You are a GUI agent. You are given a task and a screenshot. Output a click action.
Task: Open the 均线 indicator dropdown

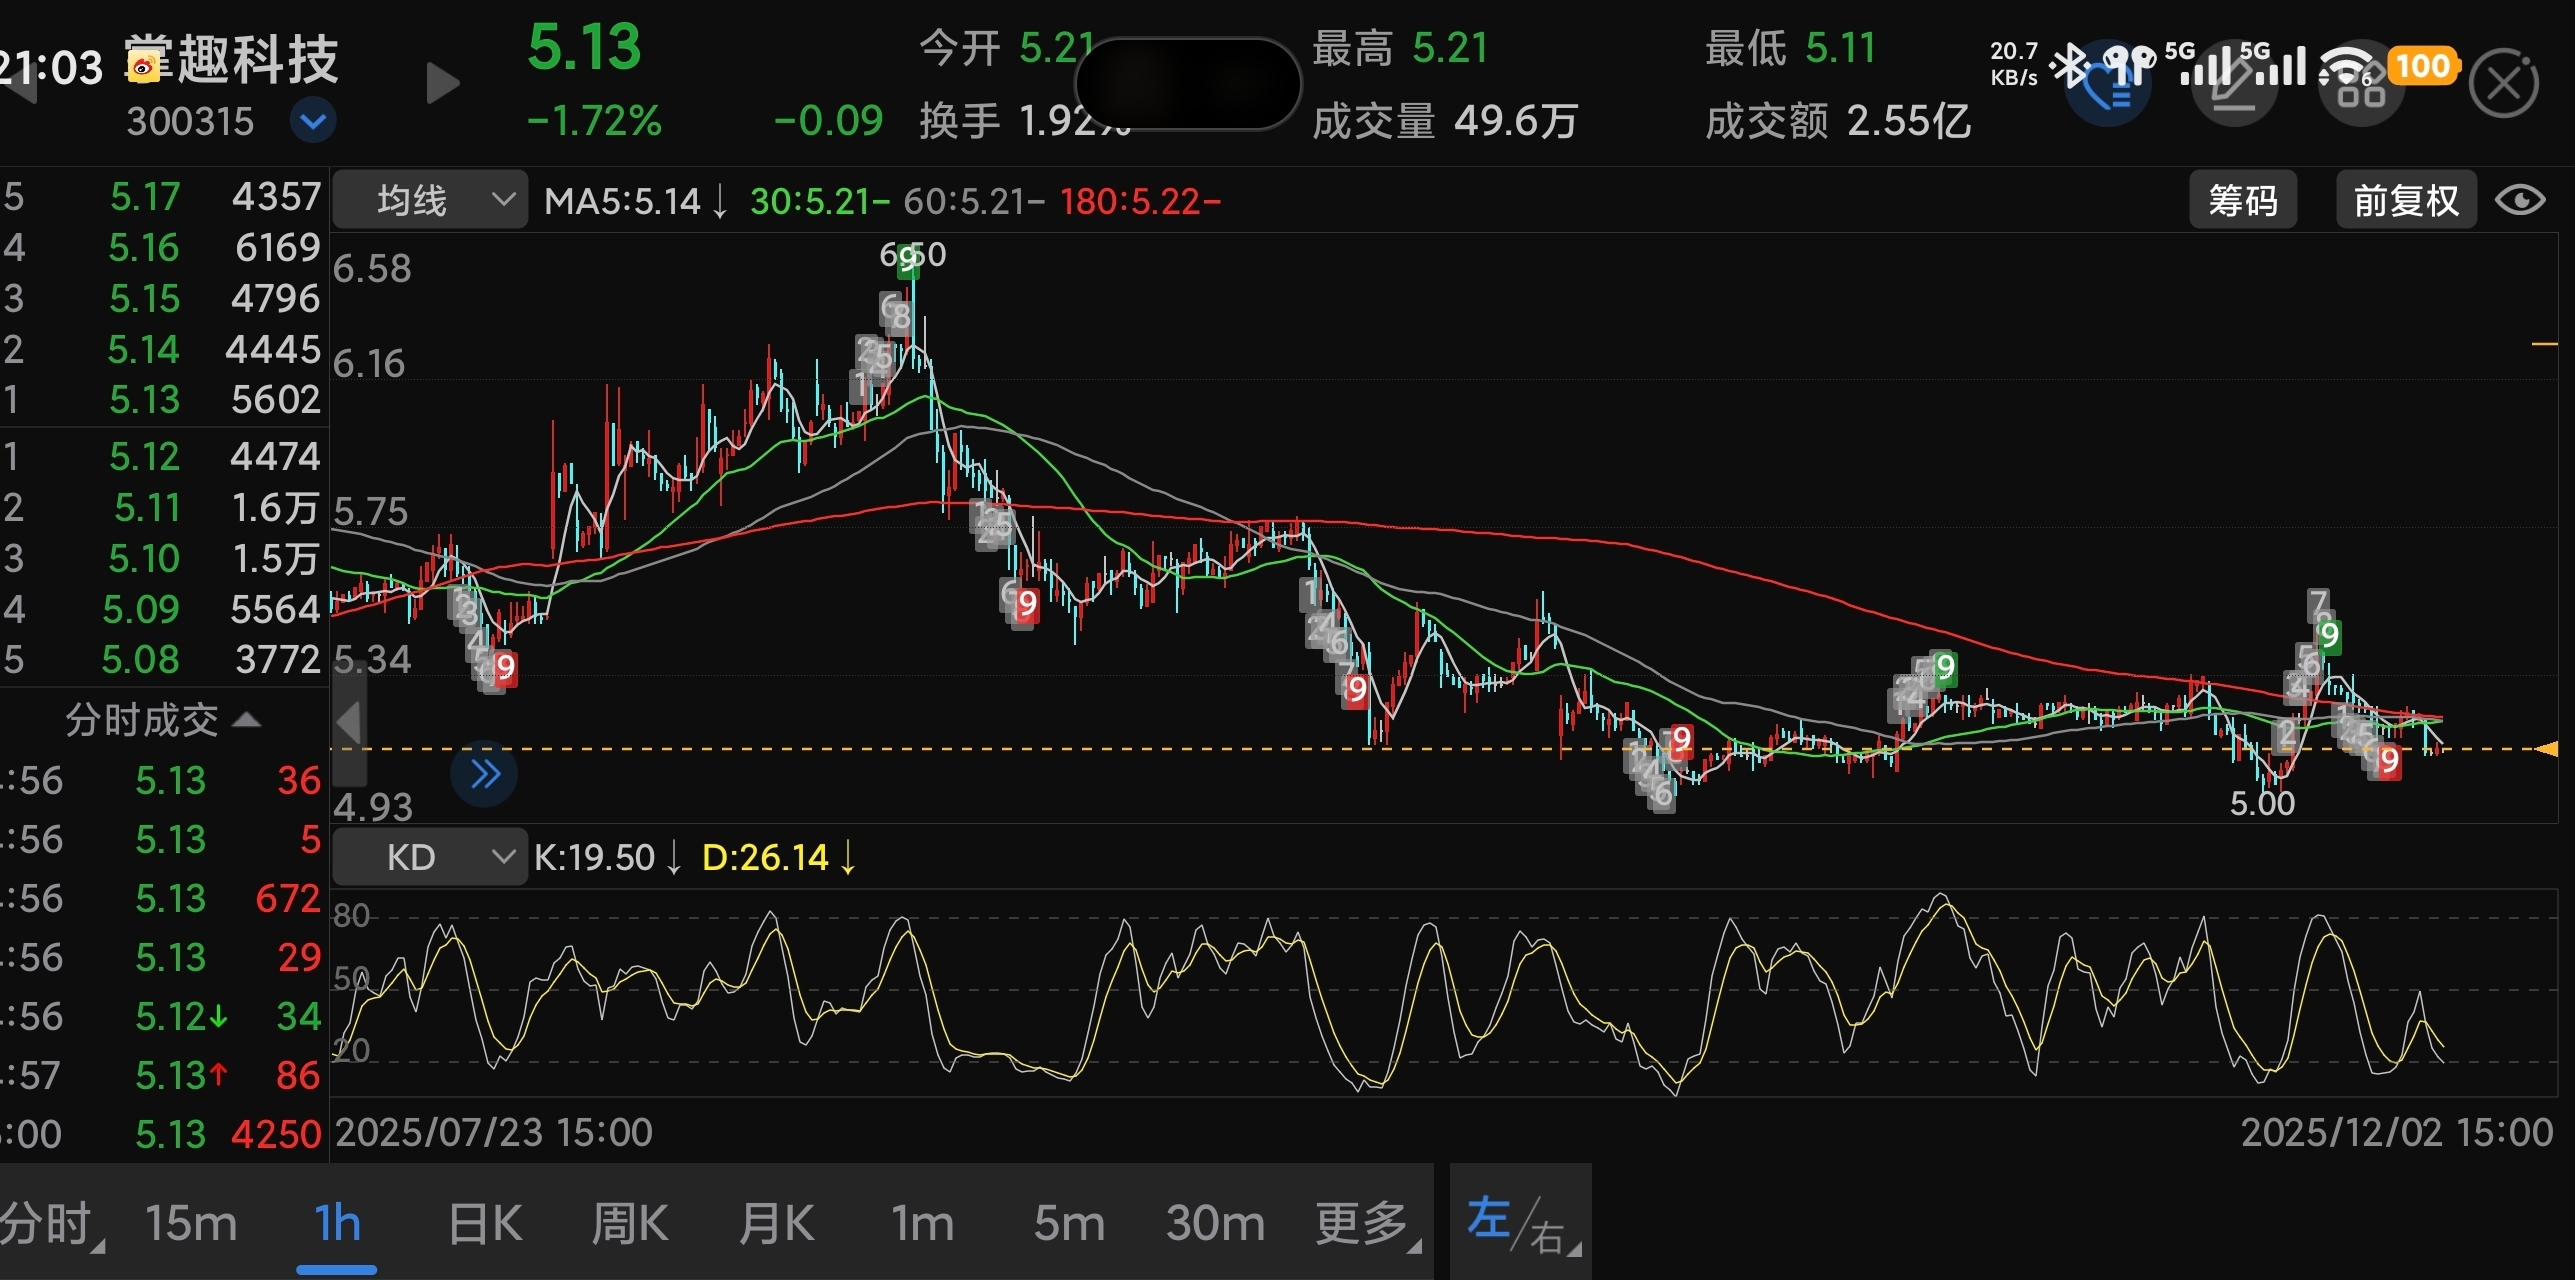[430, 200]
